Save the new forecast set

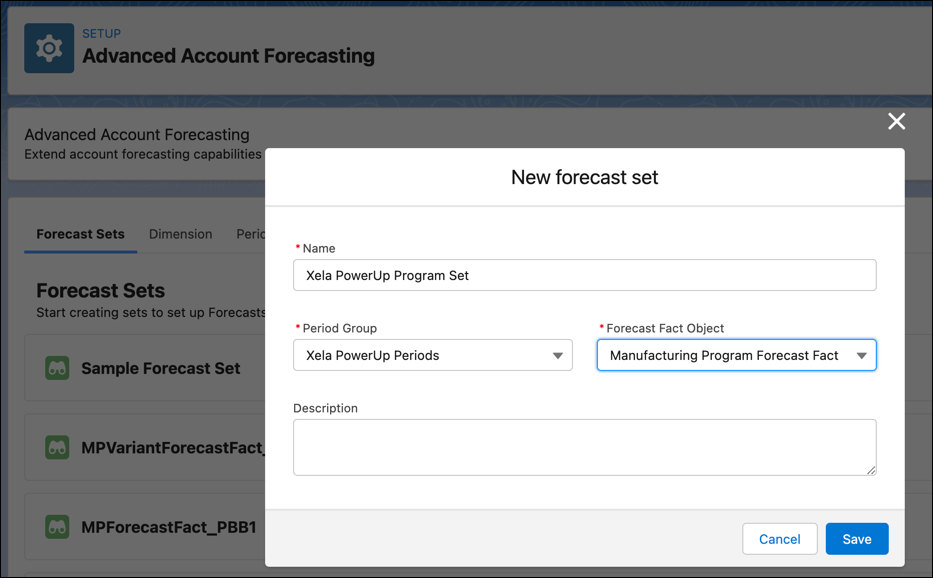pyautogui.click(x=857, y=539)
